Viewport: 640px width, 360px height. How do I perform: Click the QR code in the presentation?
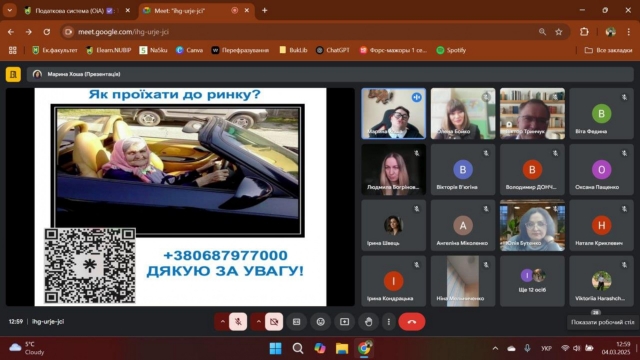90,266
